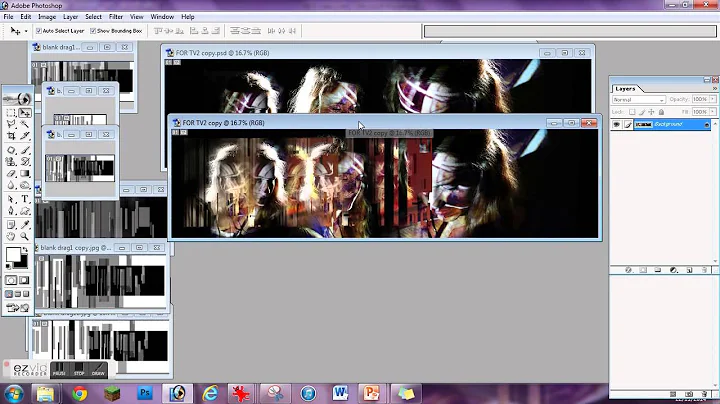Select the History Brush tool
This screenshot has width=720, height=404.
pos(25,162)
